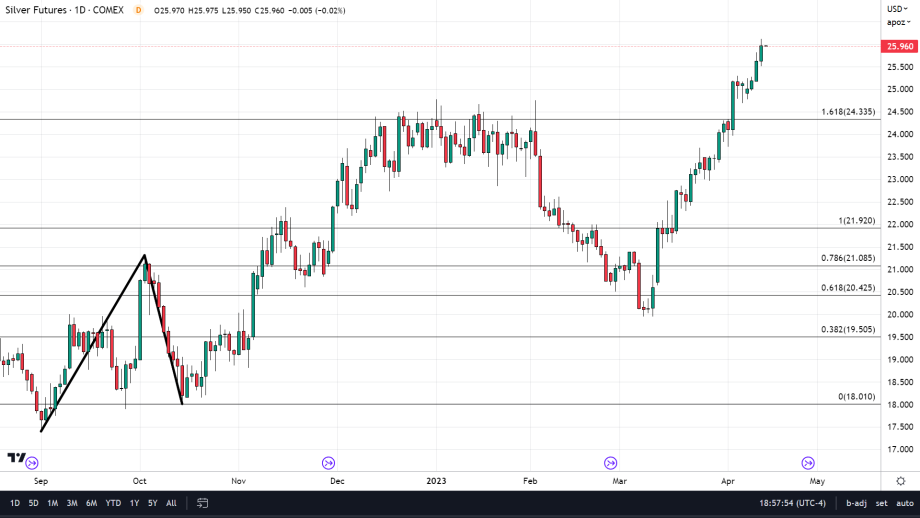Select the 1M time range
The width and height of the screenshot is (920, 518).
click(53, 503)
